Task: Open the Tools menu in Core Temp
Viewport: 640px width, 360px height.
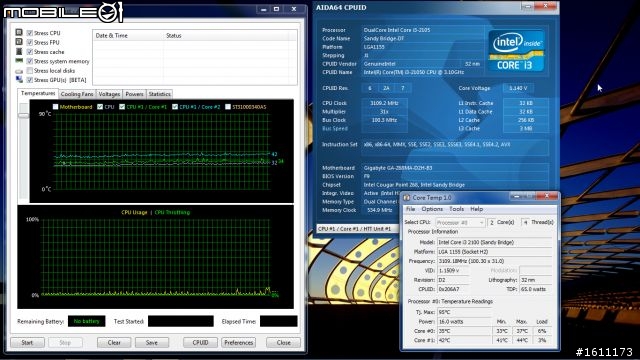Action: click(x=456, y=209)
